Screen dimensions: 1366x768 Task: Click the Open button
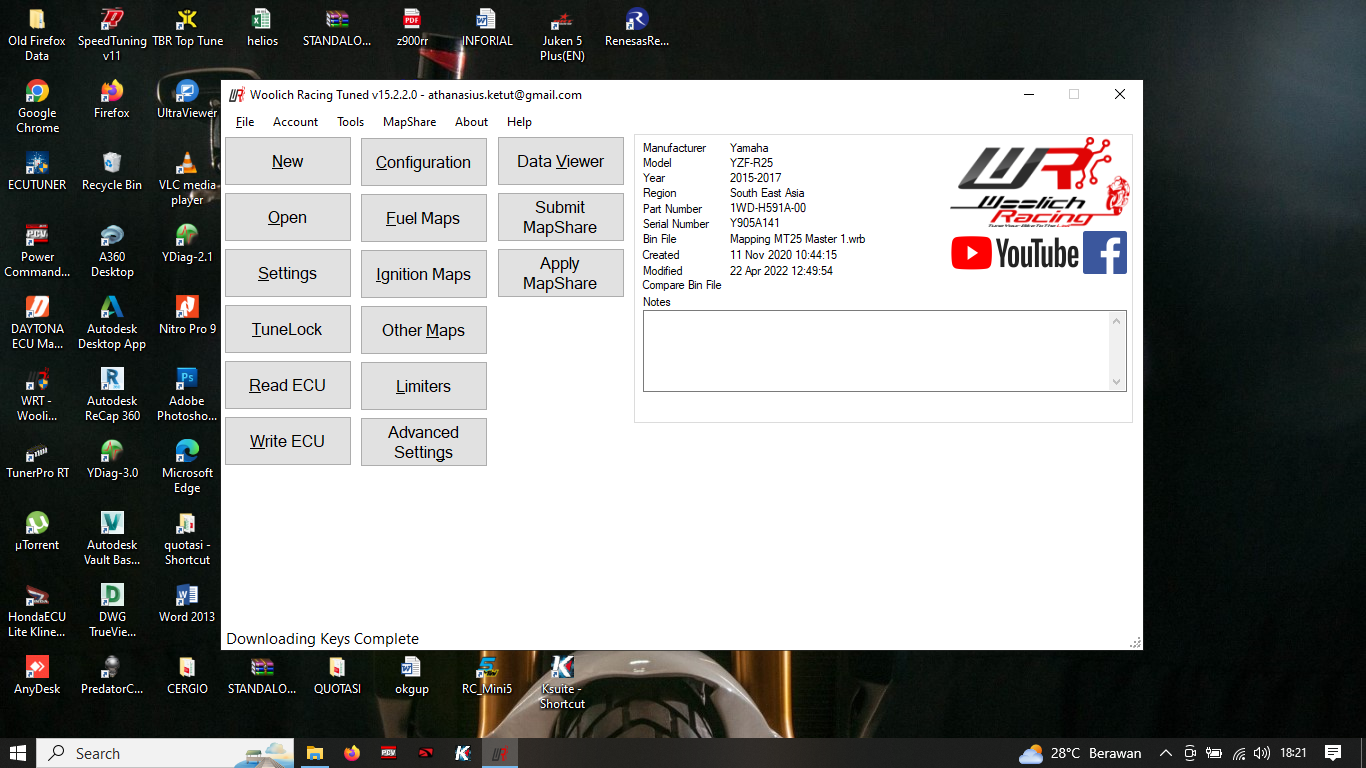click(287, 217)
